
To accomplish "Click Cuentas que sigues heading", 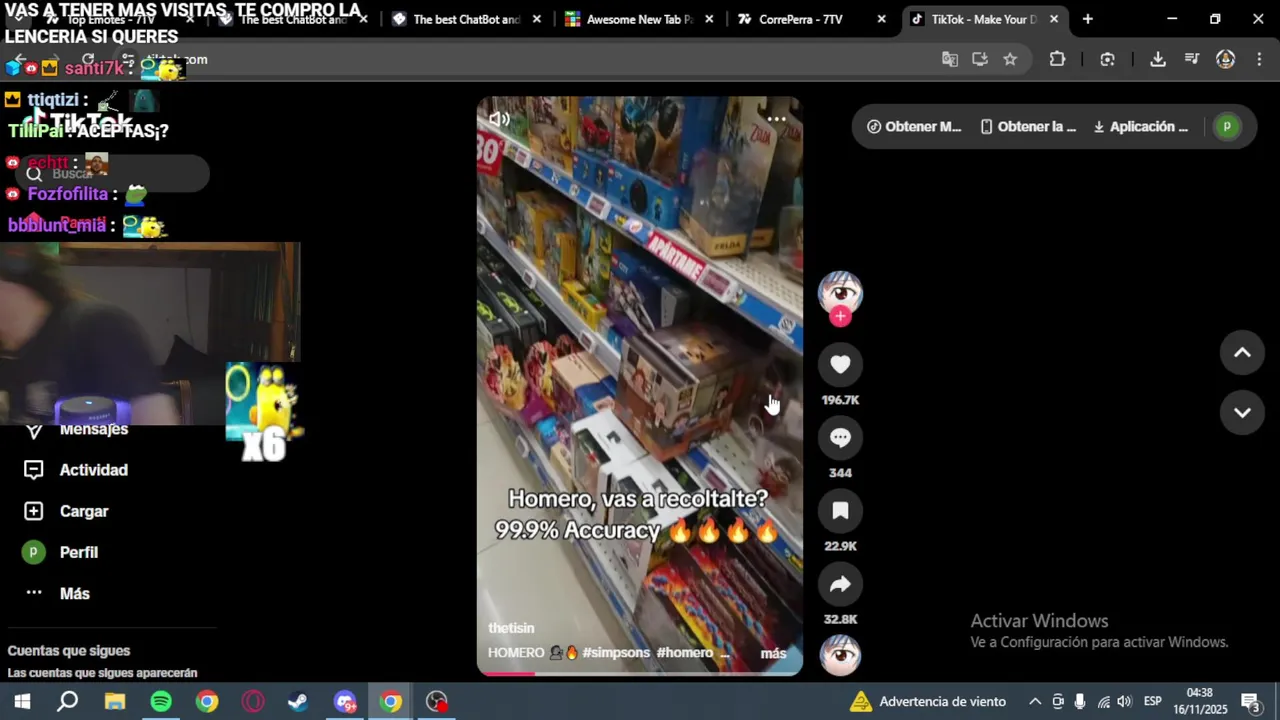I will [x=69, y=651].
